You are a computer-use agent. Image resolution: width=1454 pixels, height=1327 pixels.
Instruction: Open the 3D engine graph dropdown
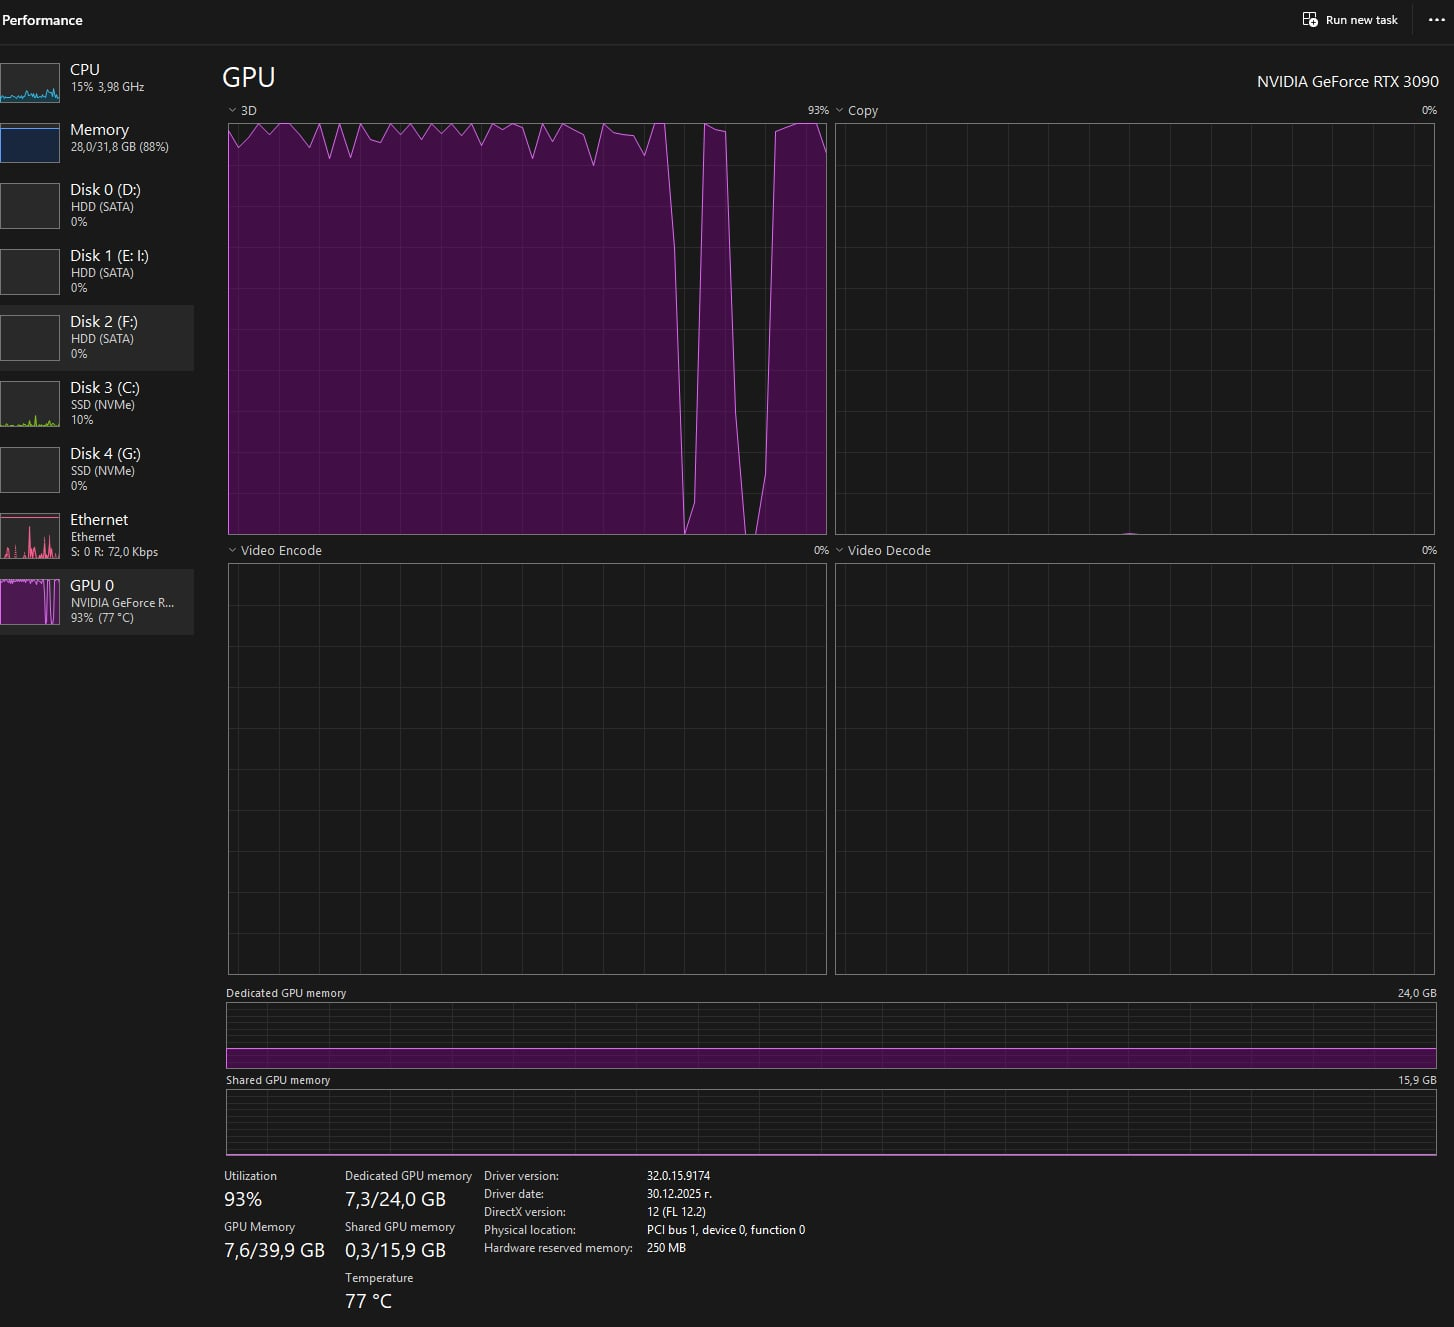[x=233, y=111]
